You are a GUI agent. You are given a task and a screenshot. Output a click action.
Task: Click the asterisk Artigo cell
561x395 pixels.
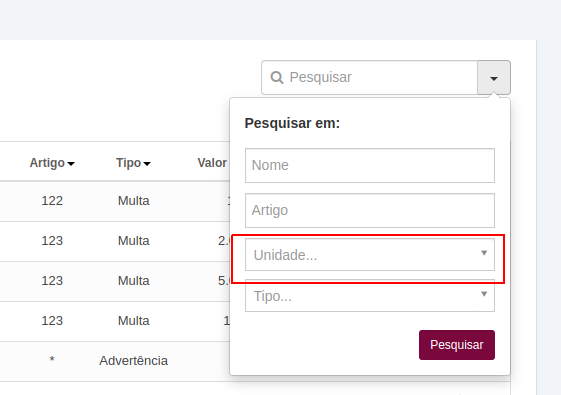52,359
